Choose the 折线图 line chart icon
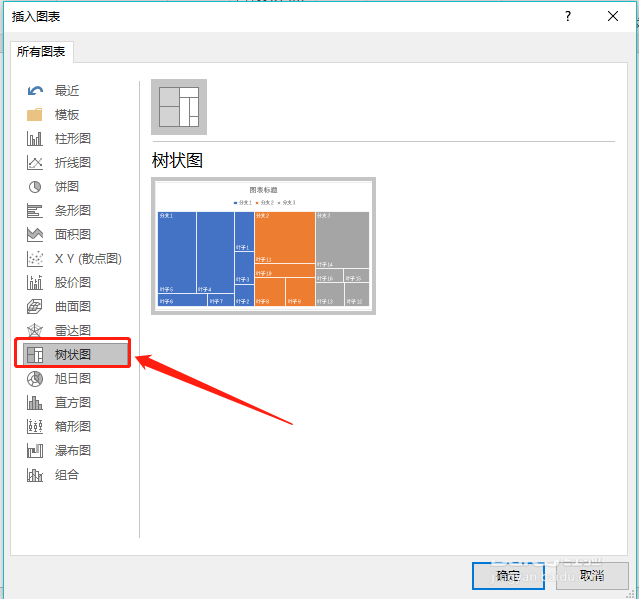639x599 pixels. click(x=35, y=163)
